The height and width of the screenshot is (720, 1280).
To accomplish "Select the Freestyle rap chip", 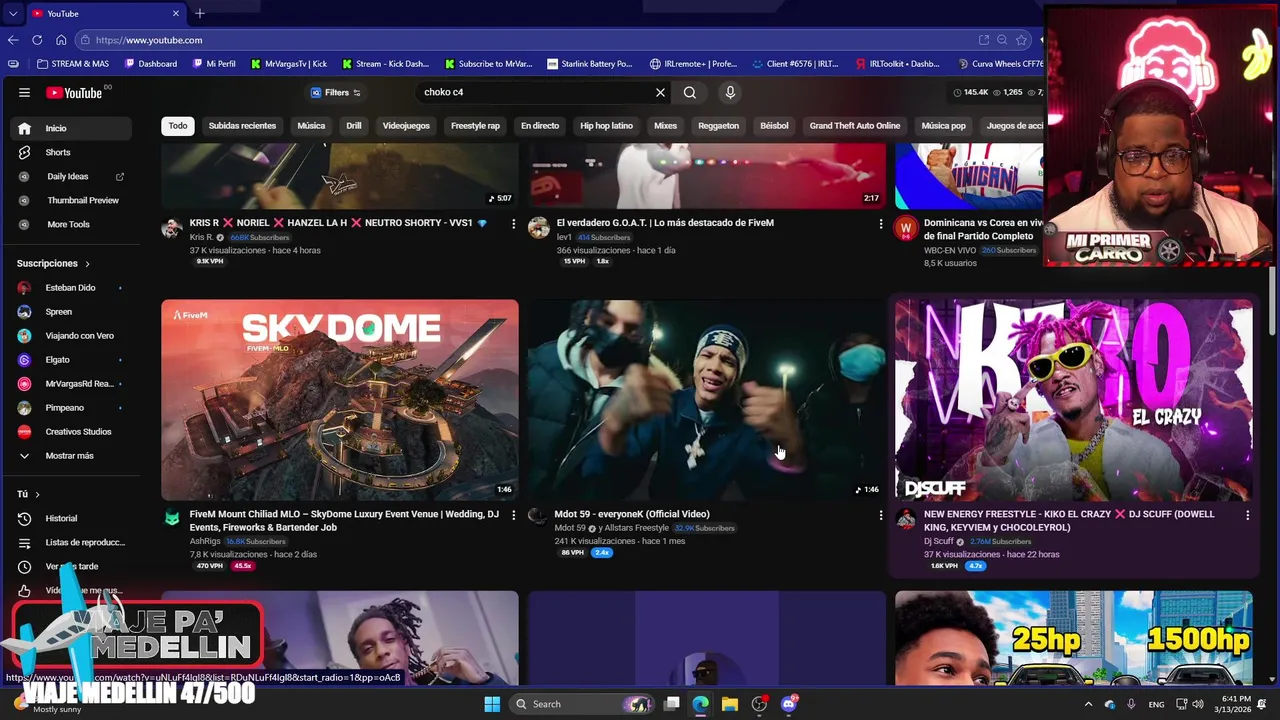I will coord(475,126).
